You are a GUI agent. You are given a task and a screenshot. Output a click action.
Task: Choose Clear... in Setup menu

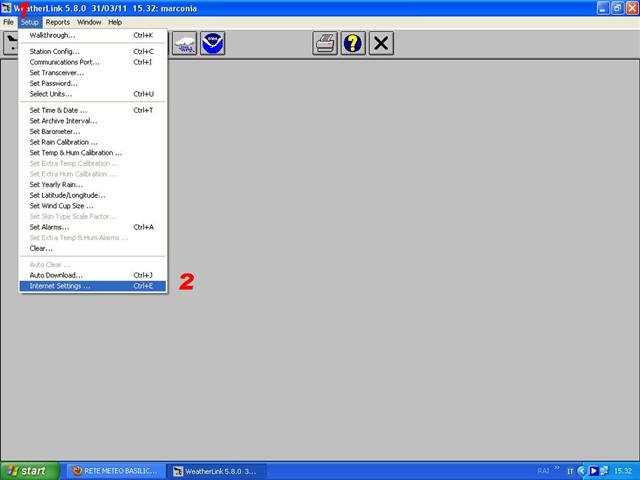coord(93,248)
